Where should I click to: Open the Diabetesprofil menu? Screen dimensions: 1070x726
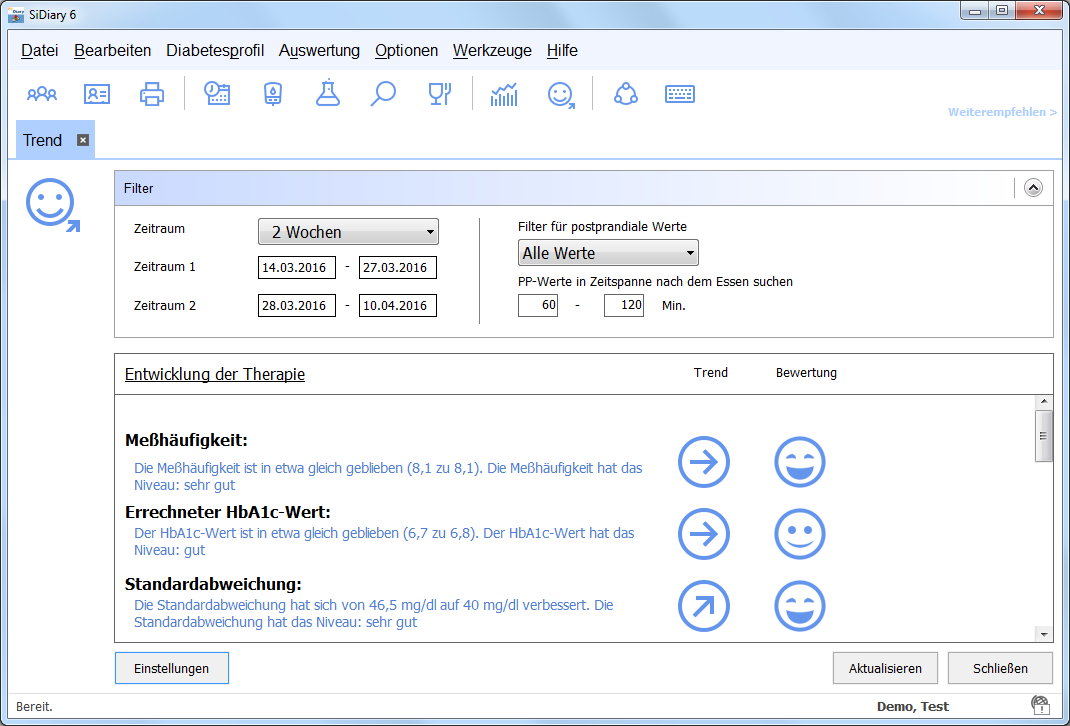tap(215, 51)
